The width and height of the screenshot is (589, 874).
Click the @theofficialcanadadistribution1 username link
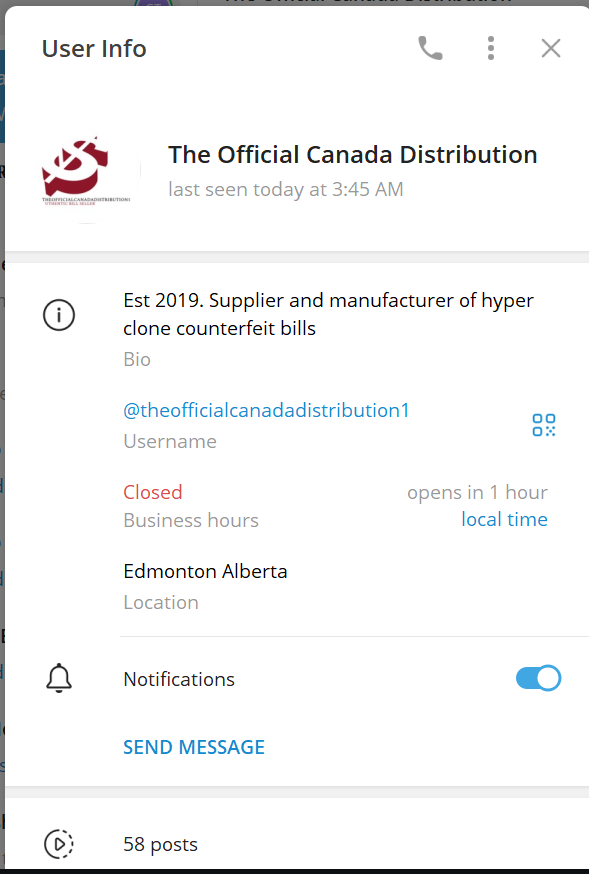coord(266,410)
